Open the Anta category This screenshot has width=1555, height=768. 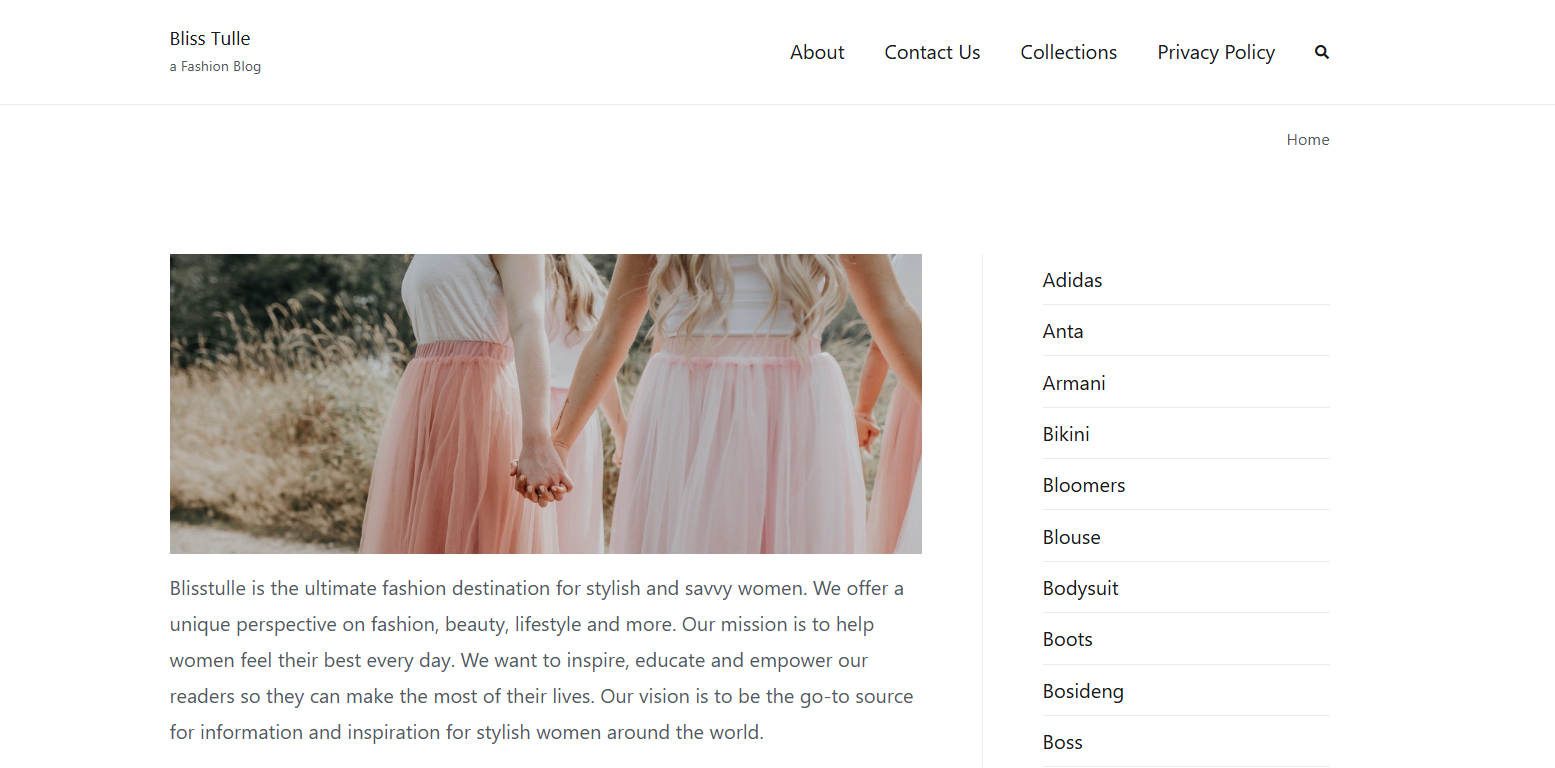coord(1062,331)
